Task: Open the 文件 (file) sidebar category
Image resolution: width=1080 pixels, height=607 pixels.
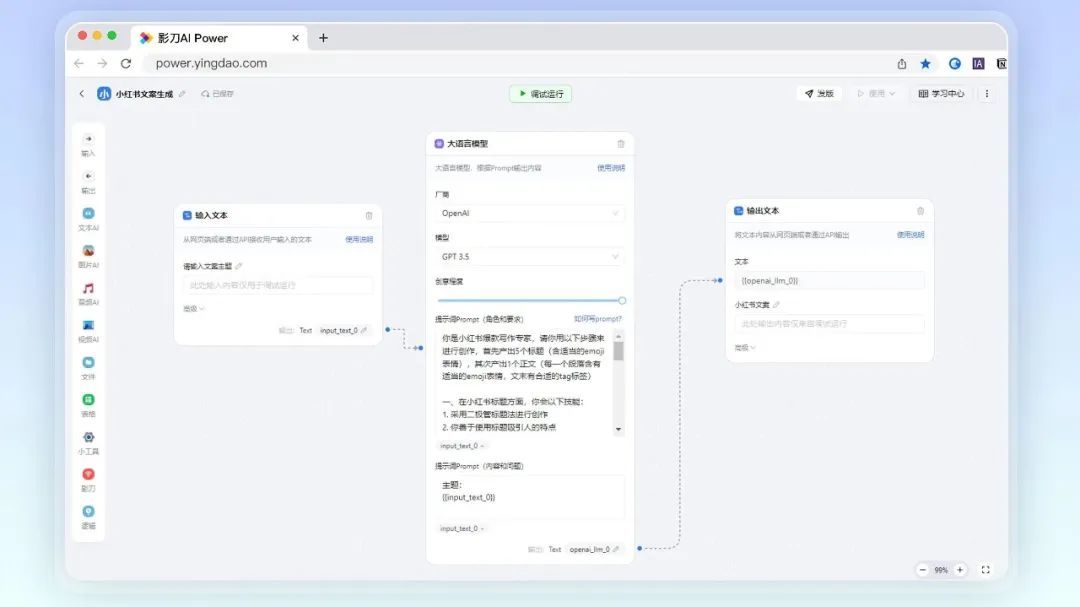Action: [x=88, y=368]
